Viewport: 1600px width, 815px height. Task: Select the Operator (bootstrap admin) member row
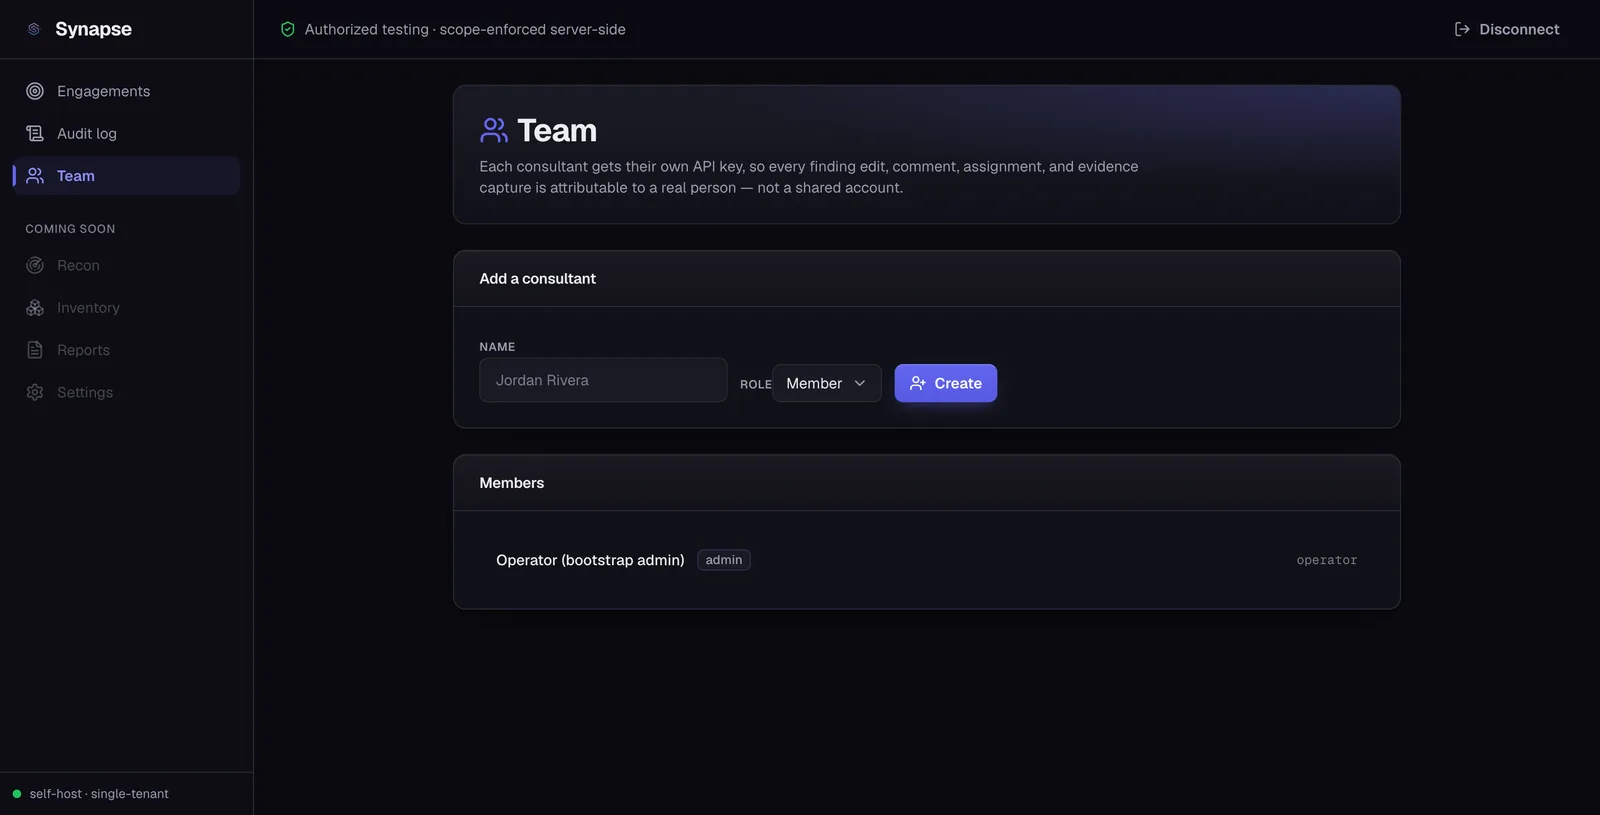(926, 560)
